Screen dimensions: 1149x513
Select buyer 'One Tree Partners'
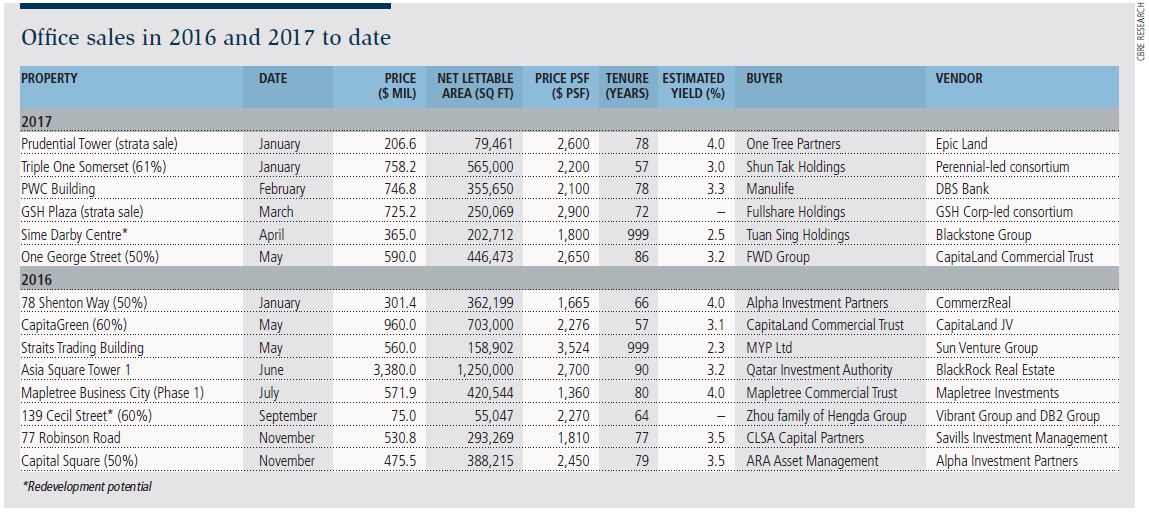[x=794, y=144]
